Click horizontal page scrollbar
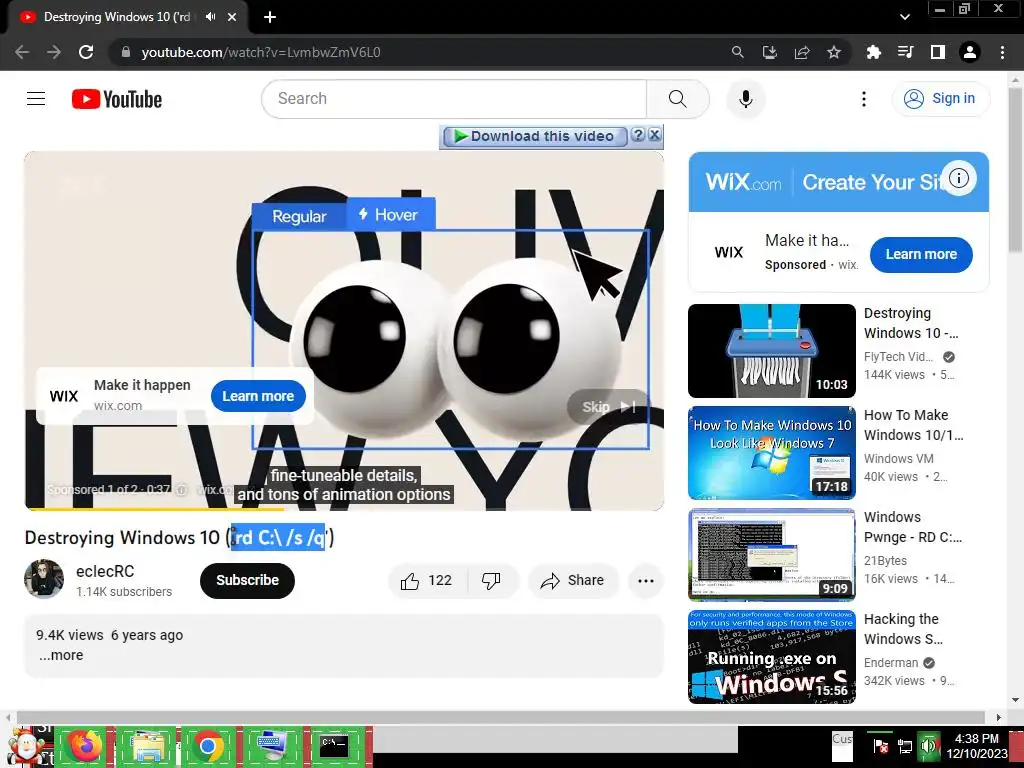The width and height of the screenshot is (1024, 768). 503,717
